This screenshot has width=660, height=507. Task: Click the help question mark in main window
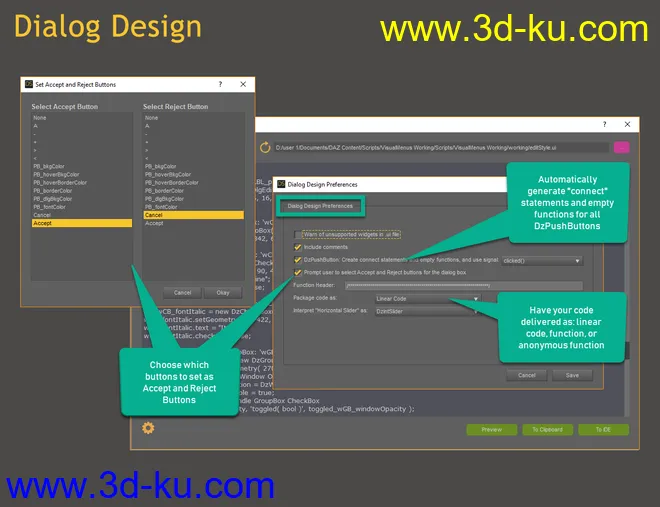603,125
